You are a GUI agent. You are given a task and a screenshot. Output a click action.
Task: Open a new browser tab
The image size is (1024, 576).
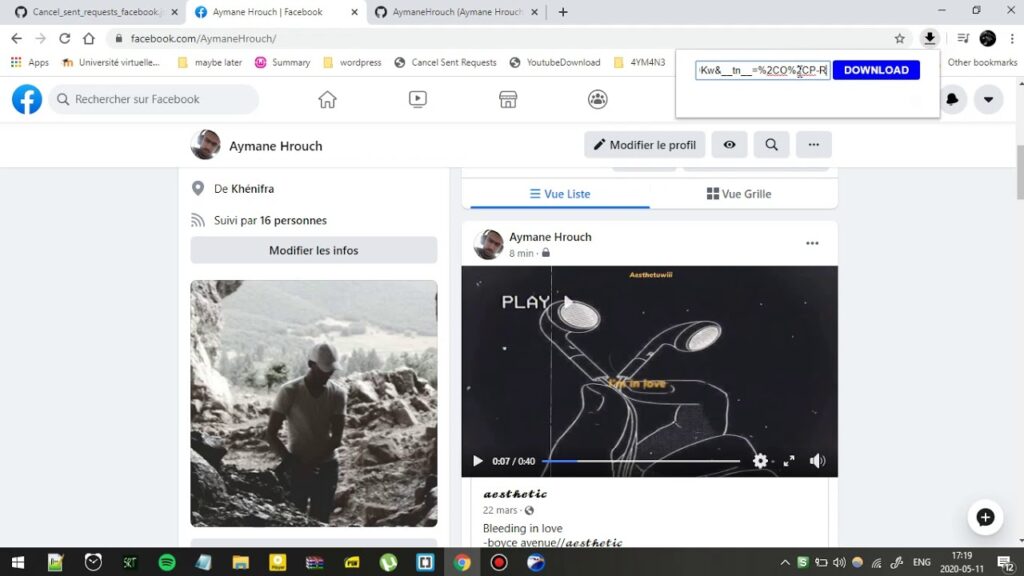tap(563, 12)
